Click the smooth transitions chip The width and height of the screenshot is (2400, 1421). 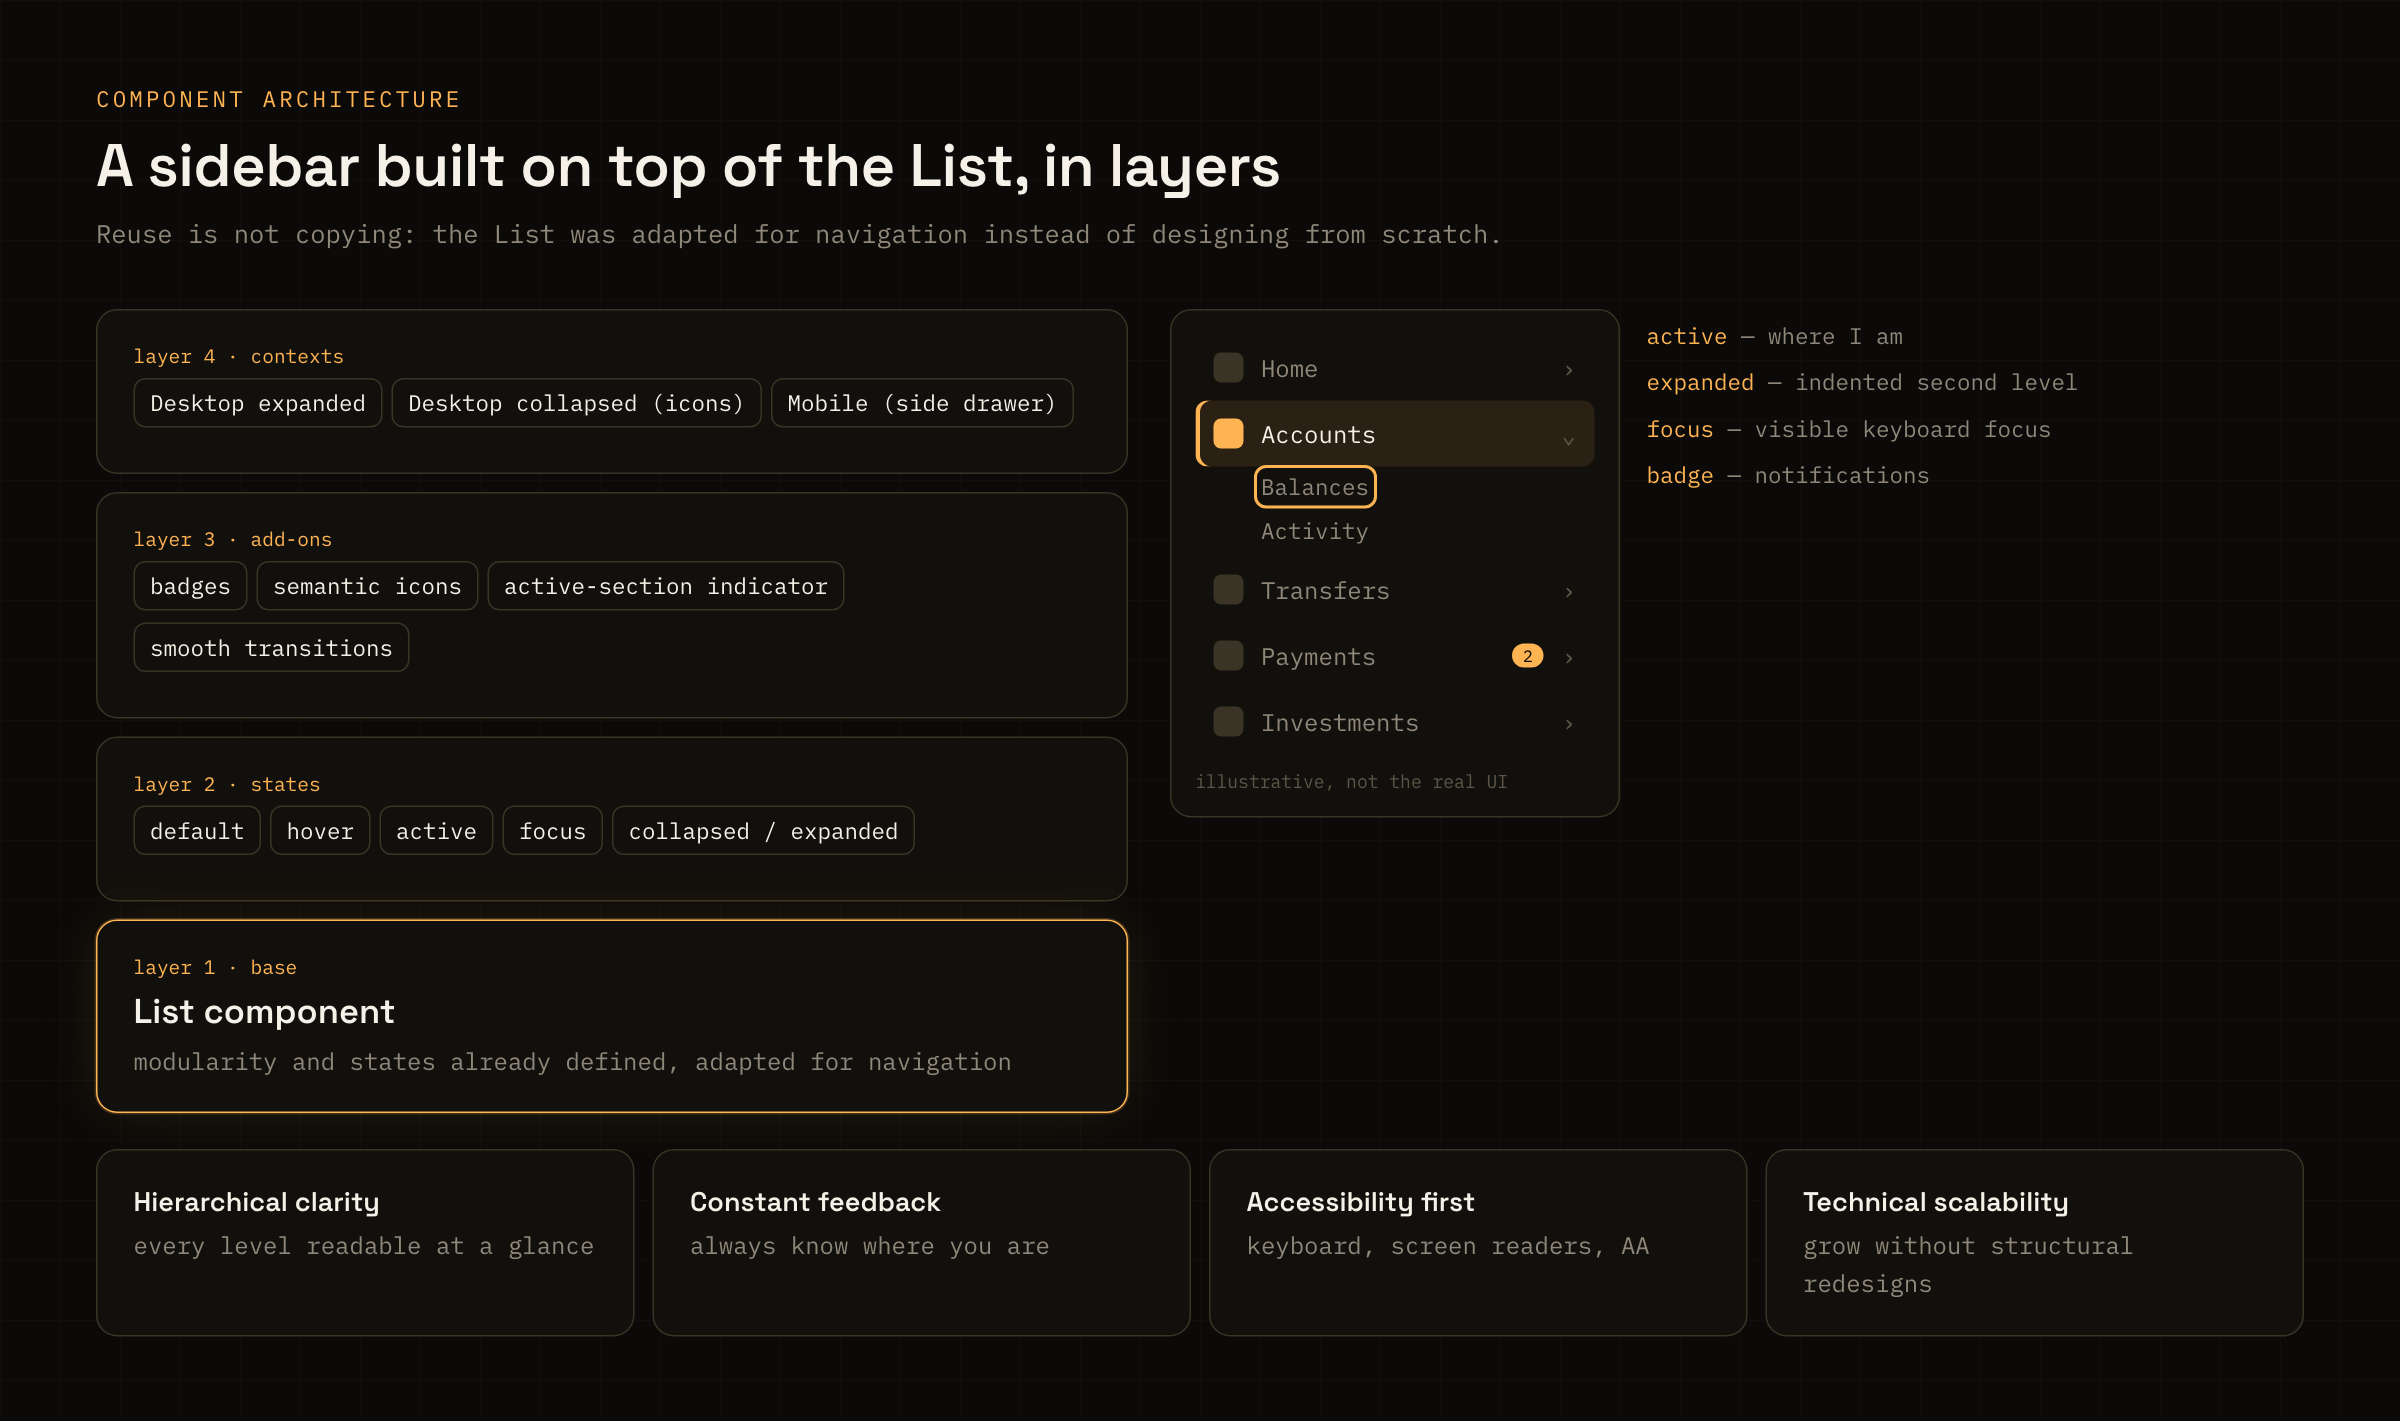(x=271, y=648)
